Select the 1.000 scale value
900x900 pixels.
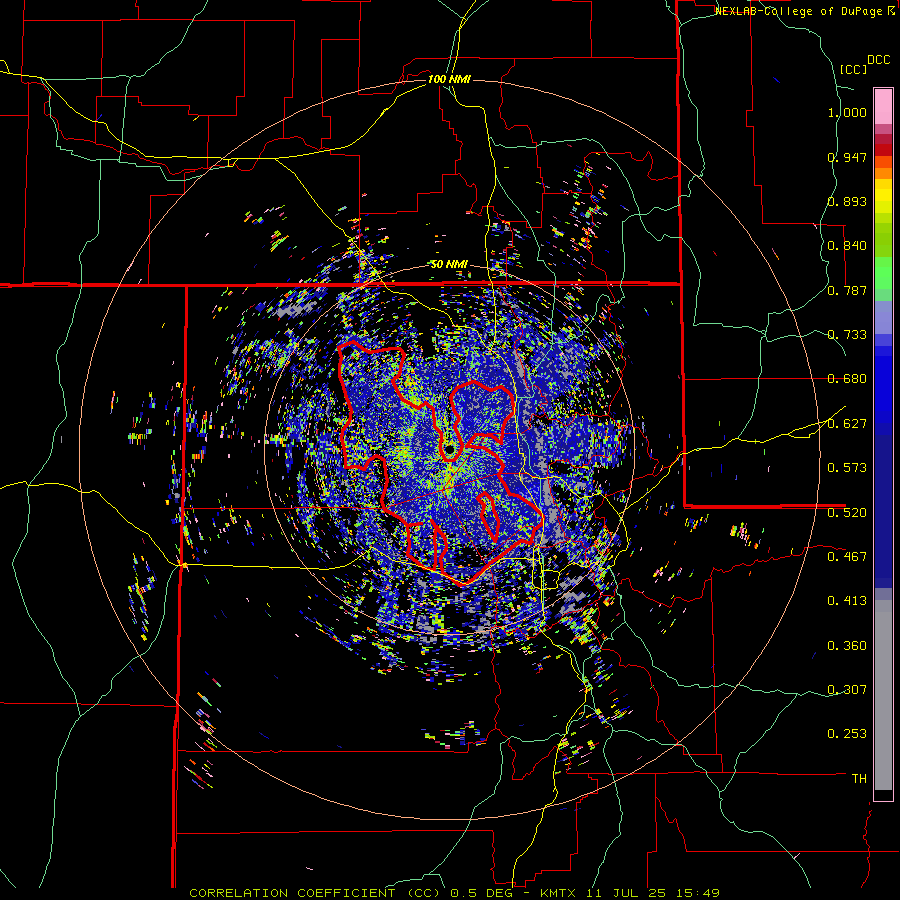click(847, 112)
